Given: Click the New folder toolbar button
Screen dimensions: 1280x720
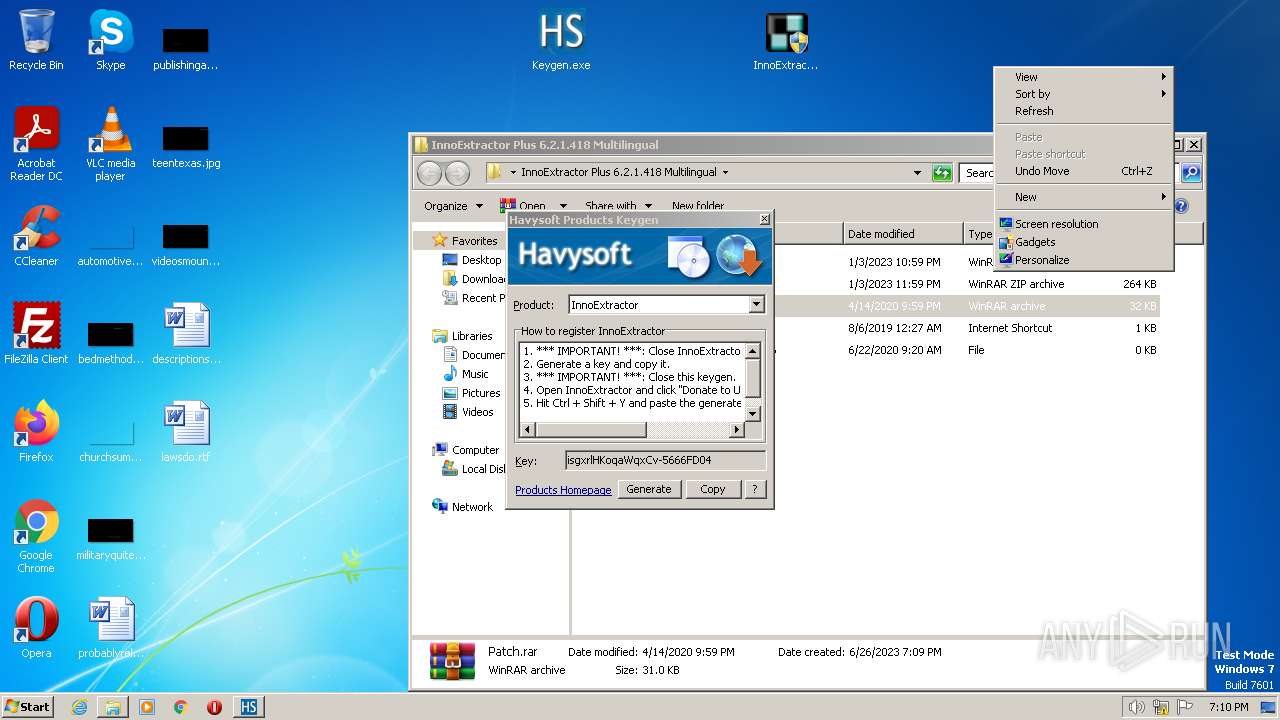Looking at the screenshot, I should pyautogui.click(x=698, y=206).
